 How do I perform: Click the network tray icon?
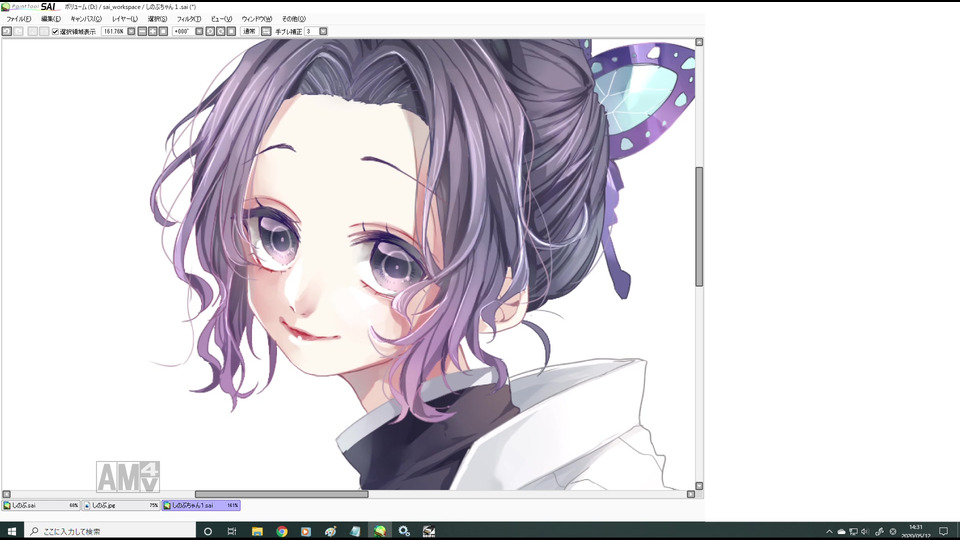coord(853,531)
